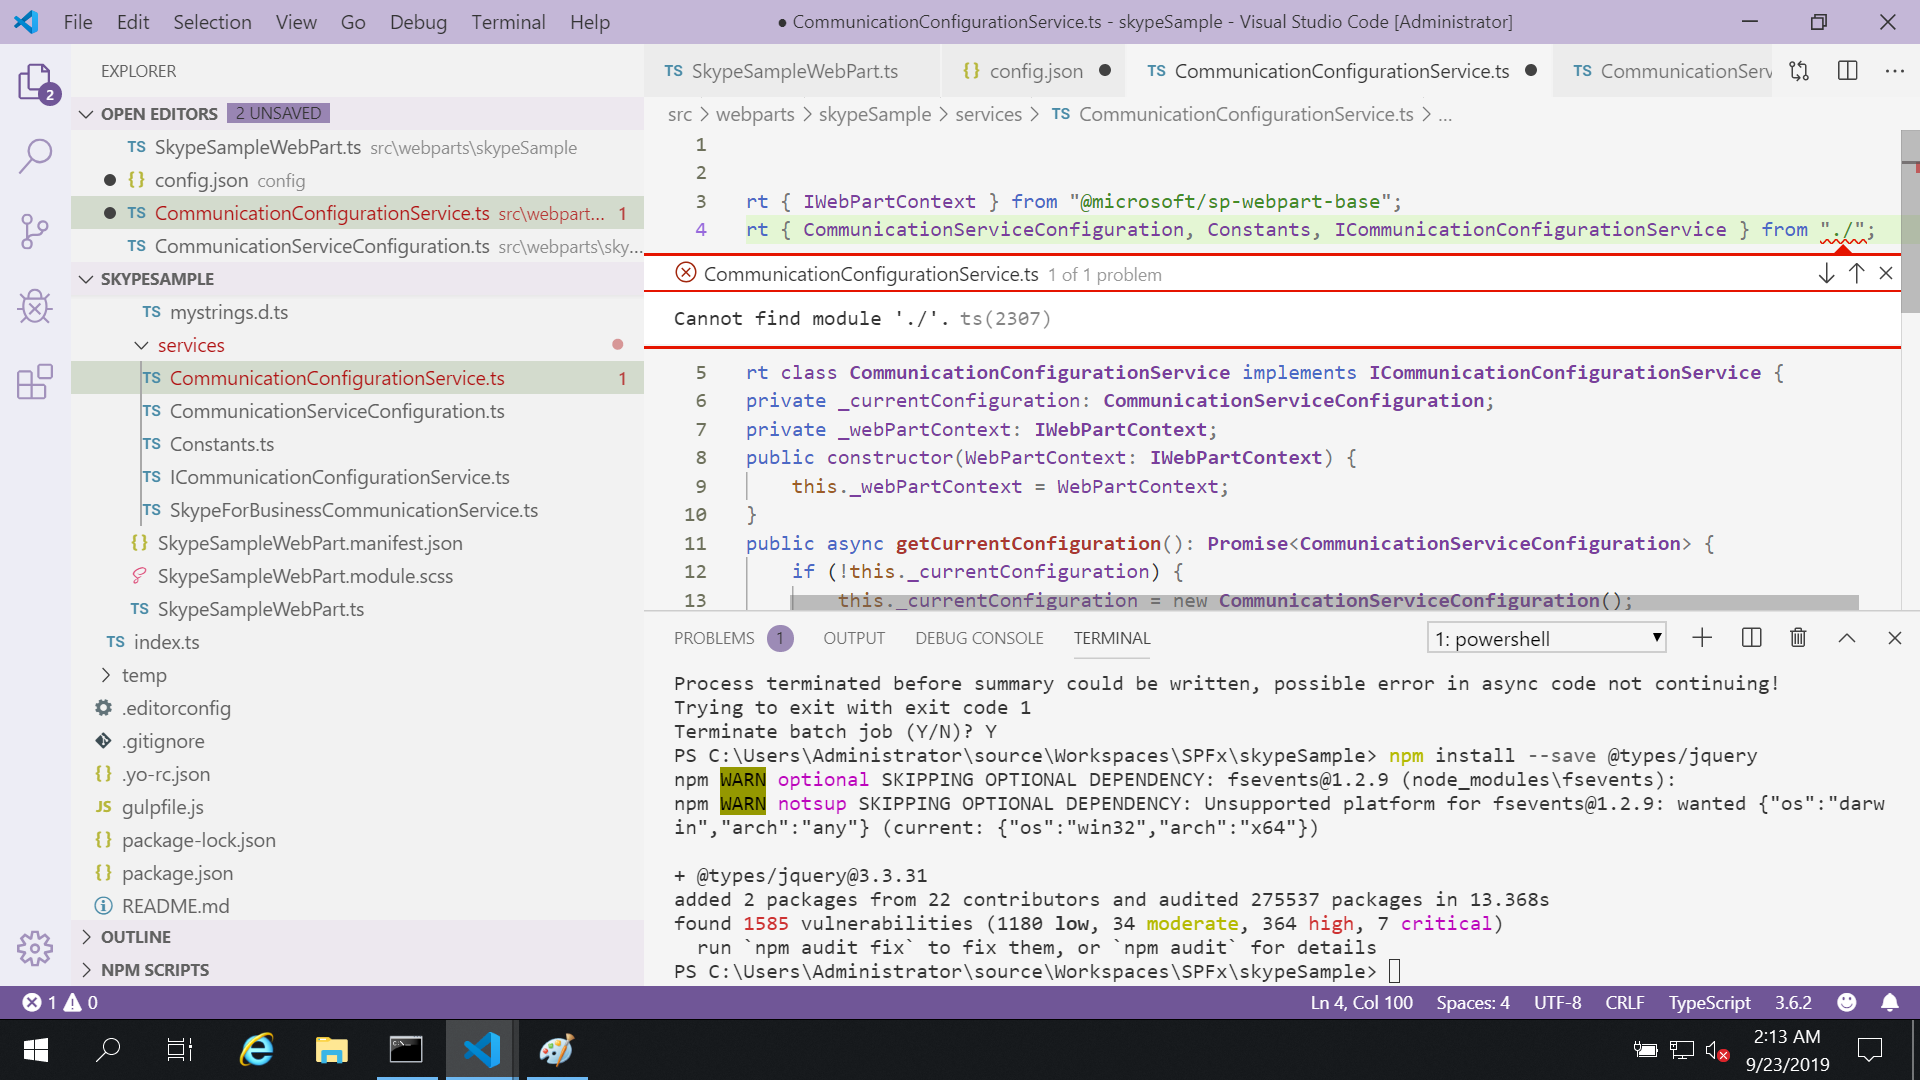
Task: Open the Search view in the Activity Bar
Action: (x=36, y=156)
